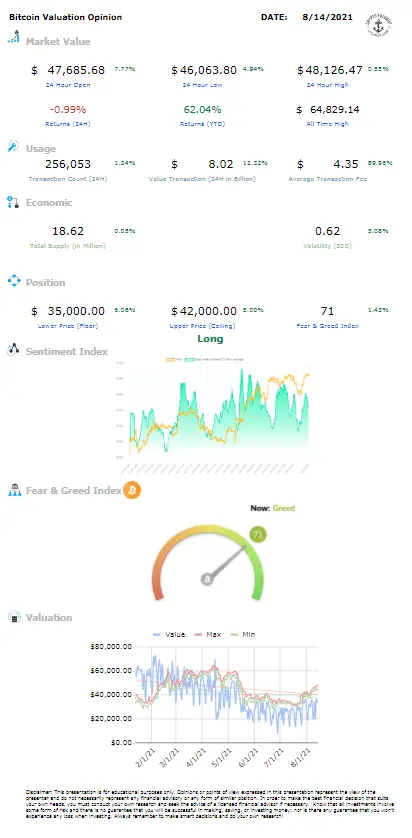412x838 pixels.
Task: Click the 'Bitcoin Valuation Opinion' title
Action: coord(65,17)
